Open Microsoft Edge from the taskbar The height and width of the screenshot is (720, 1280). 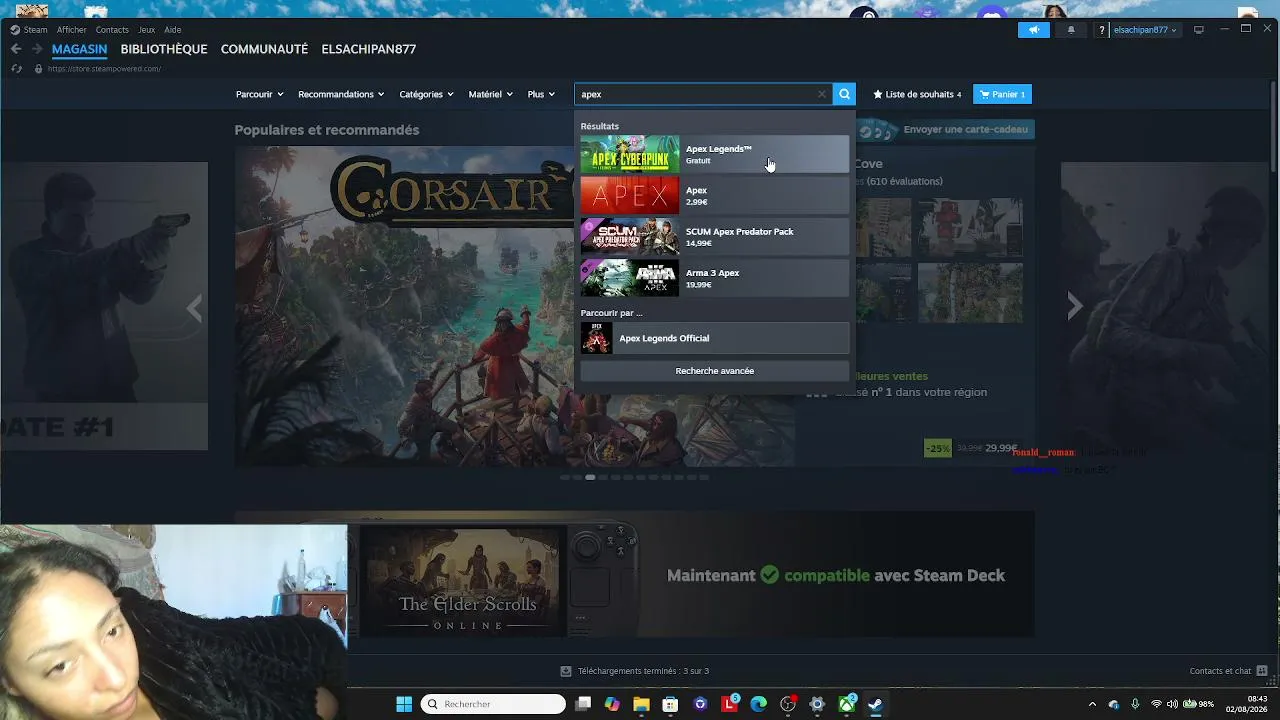[758, 704]
